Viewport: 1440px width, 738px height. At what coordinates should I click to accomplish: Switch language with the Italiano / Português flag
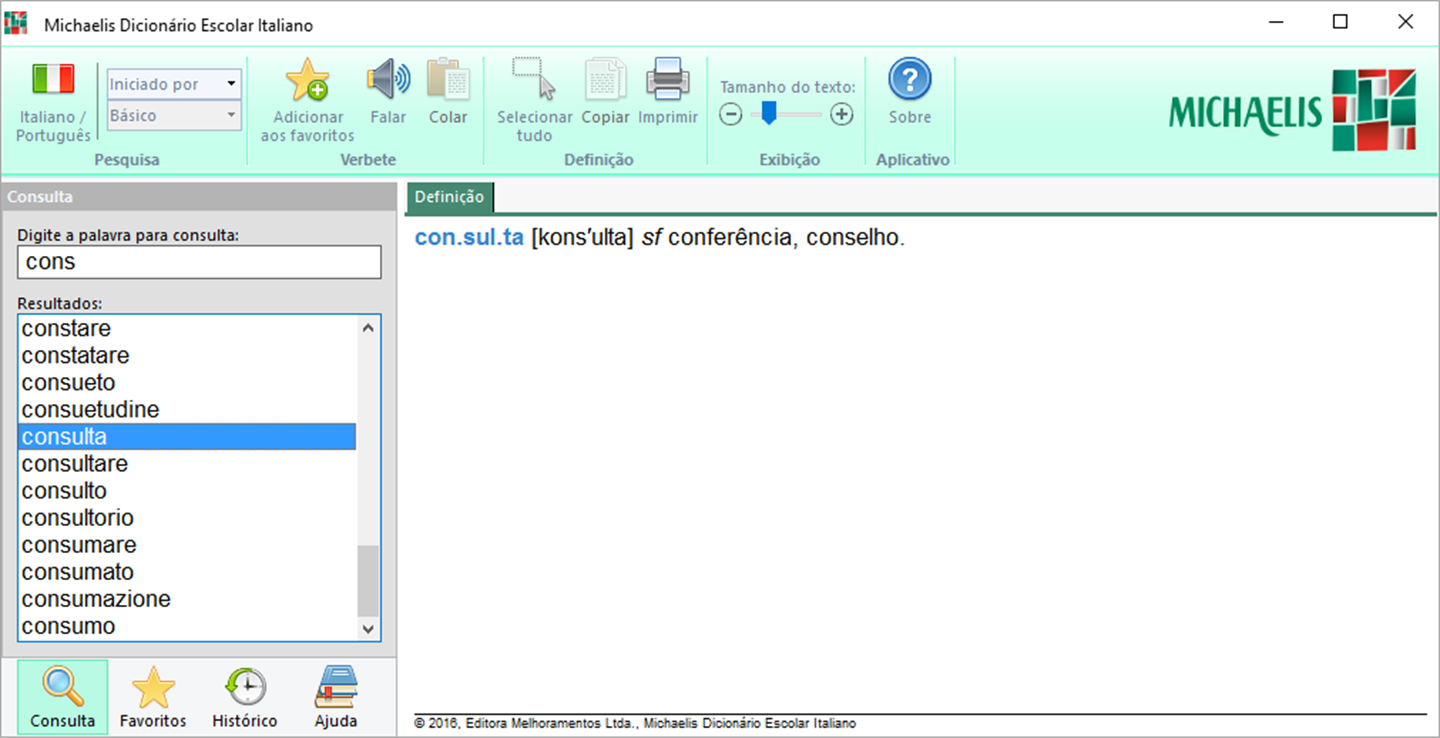(54, 103)
